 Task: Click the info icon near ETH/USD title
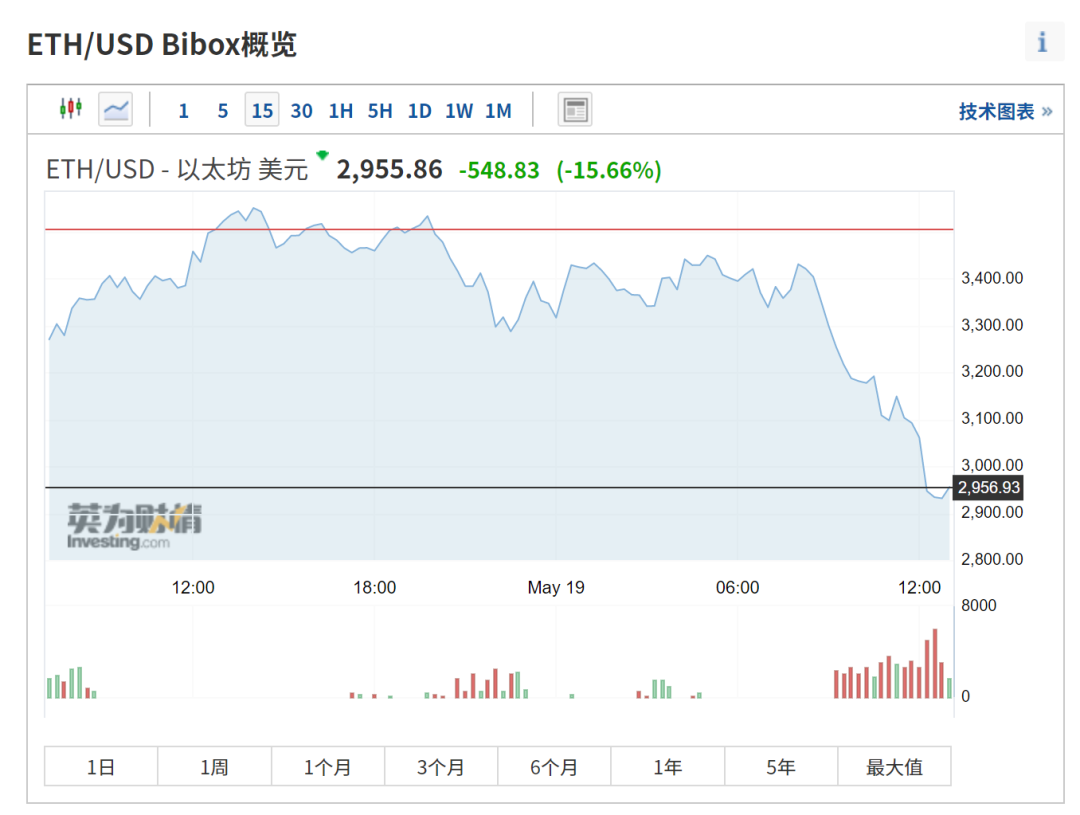(x=1044, y=42)
